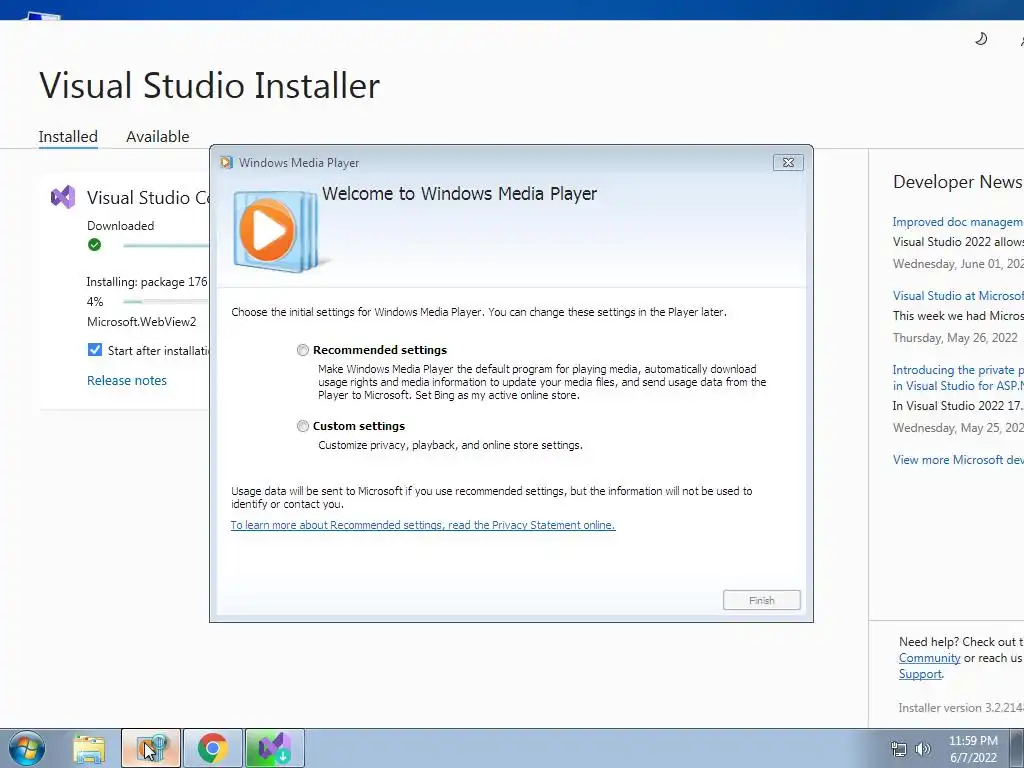Click the network tray icon
1024x768 pixels.
(899, 749)
